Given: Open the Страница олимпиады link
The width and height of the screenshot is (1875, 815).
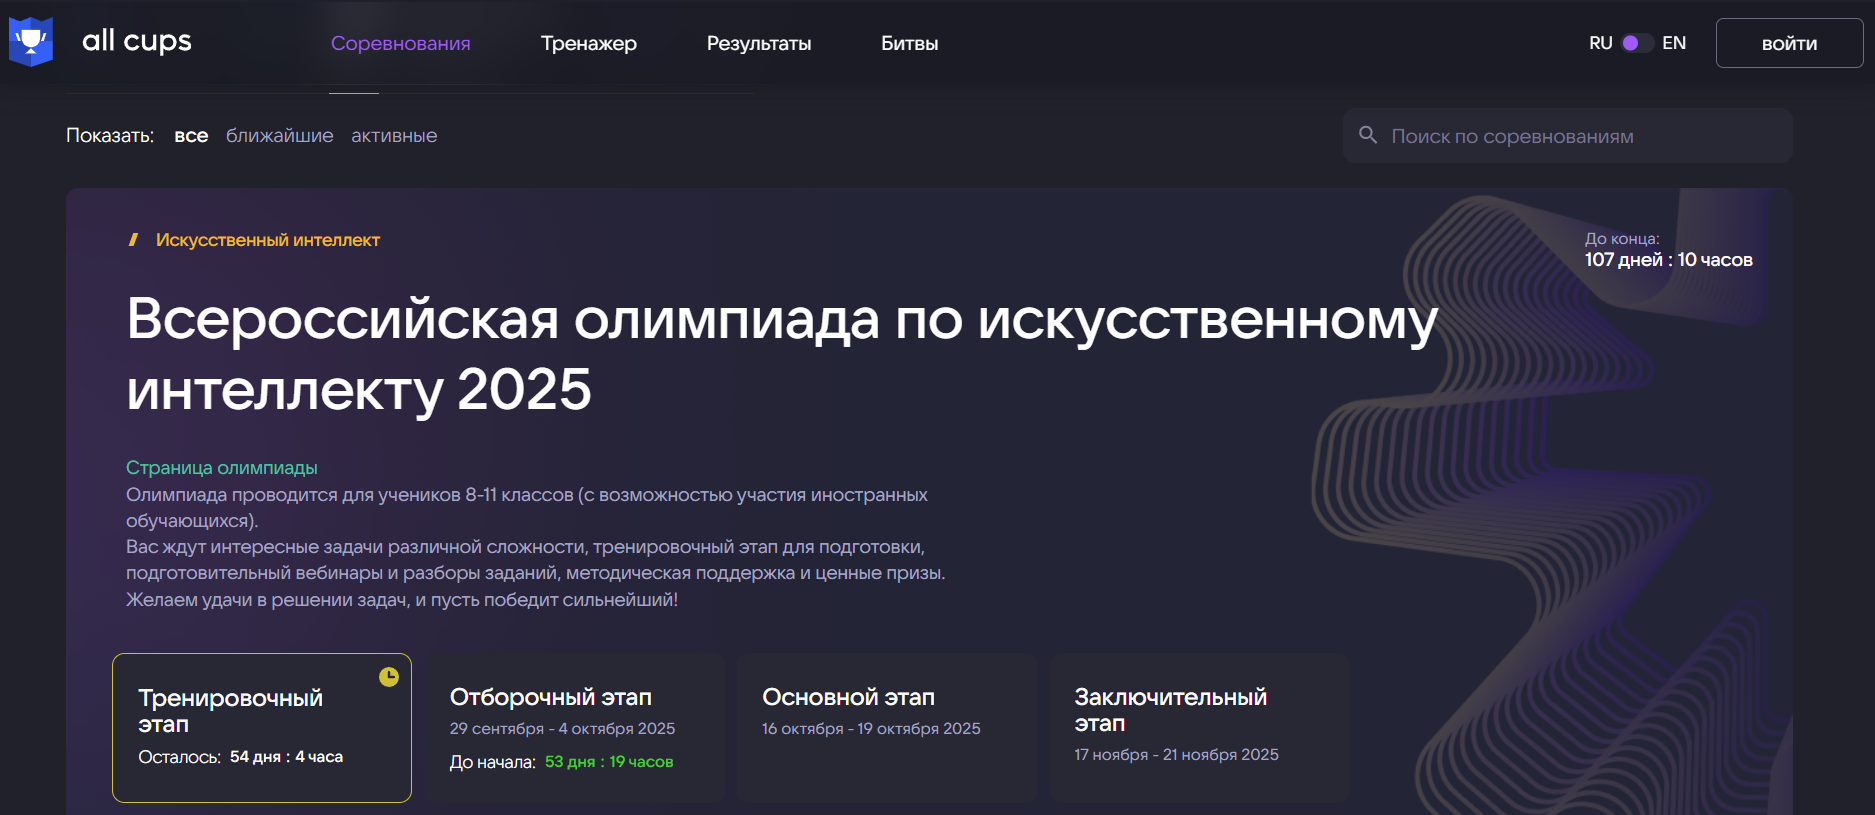Looking at the screenshot, I should [x=221, y=468].
